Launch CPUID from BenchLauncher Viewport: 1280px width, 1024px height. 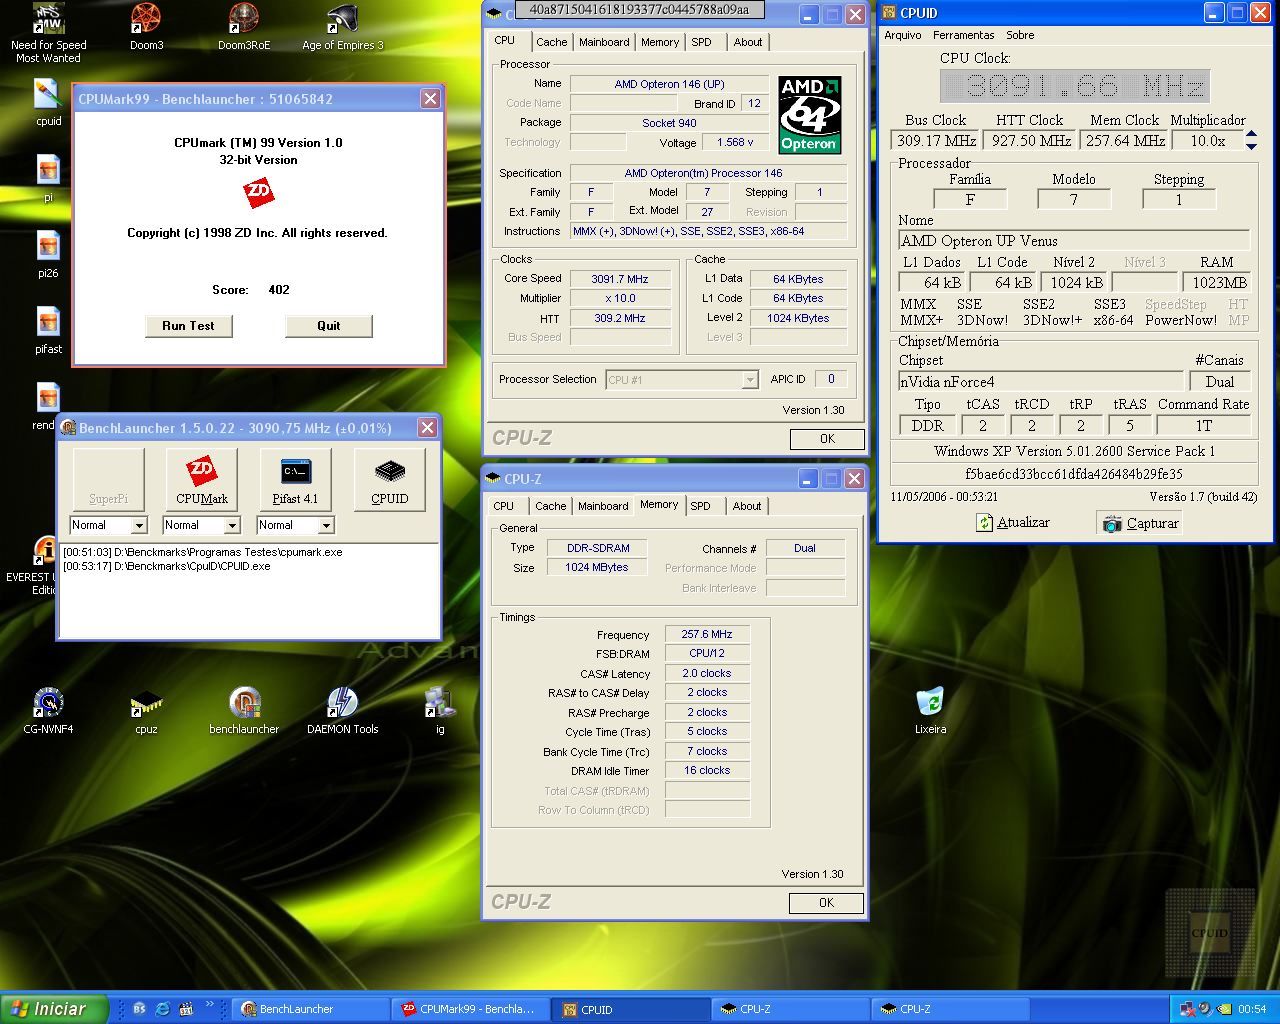point(389,479)
